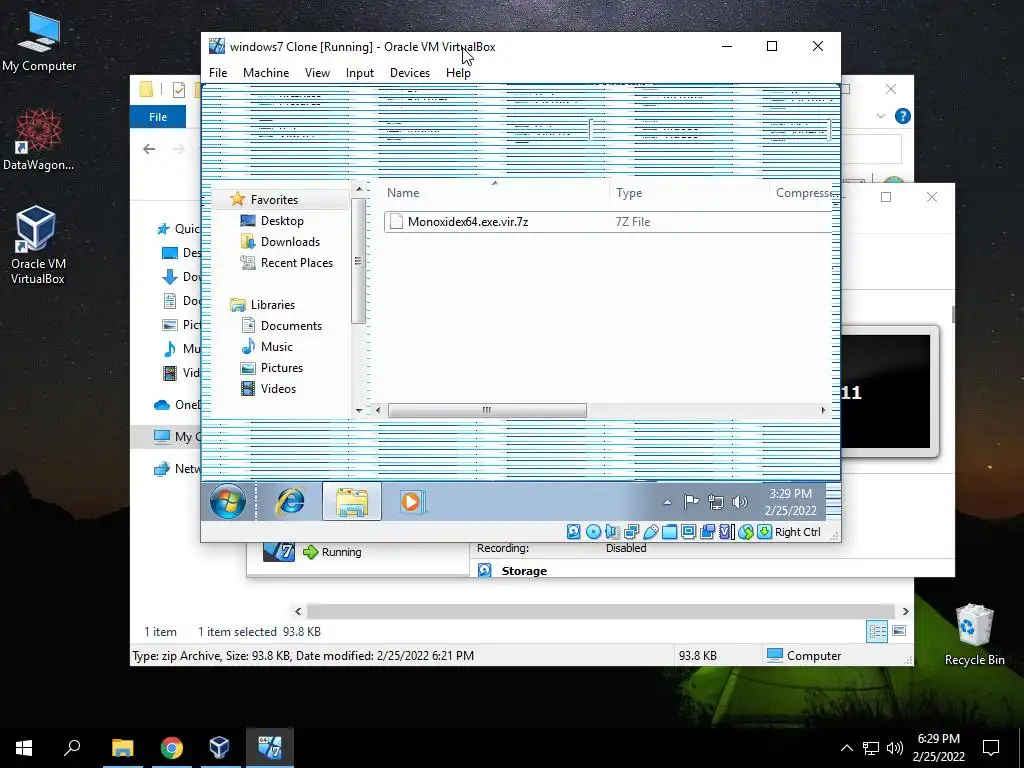Image resolution: width=1024 pixels, height=768 pixels.
Task: Click the VirtualBox Manager taskbar icon
Action: tap(219, 748)
